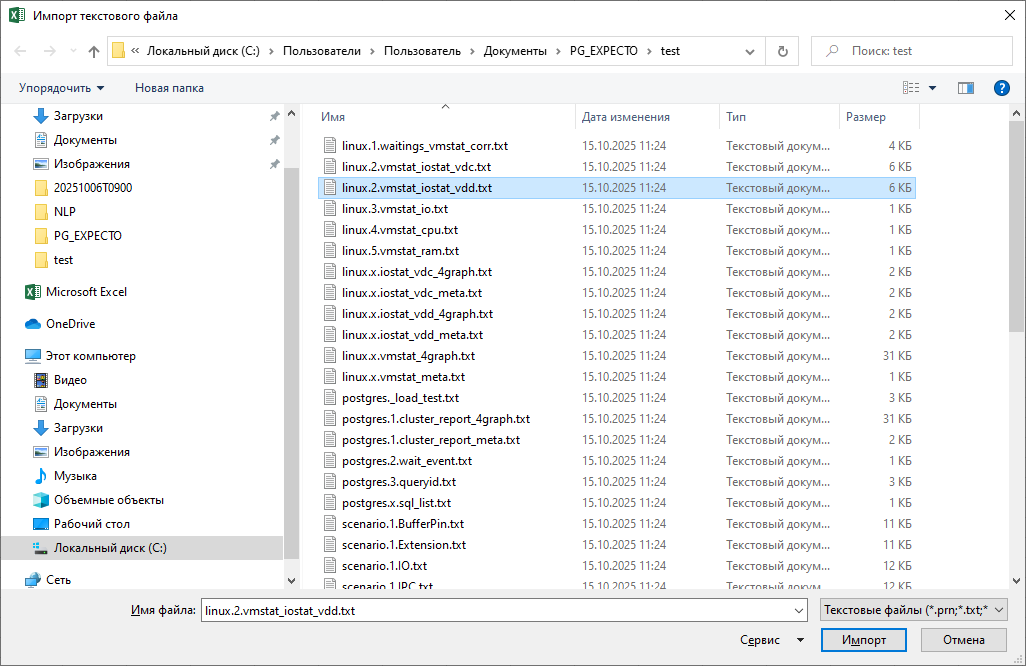Select Microsoft Excel in the navigation pane

pyautogui.click(x=86, y=292)
